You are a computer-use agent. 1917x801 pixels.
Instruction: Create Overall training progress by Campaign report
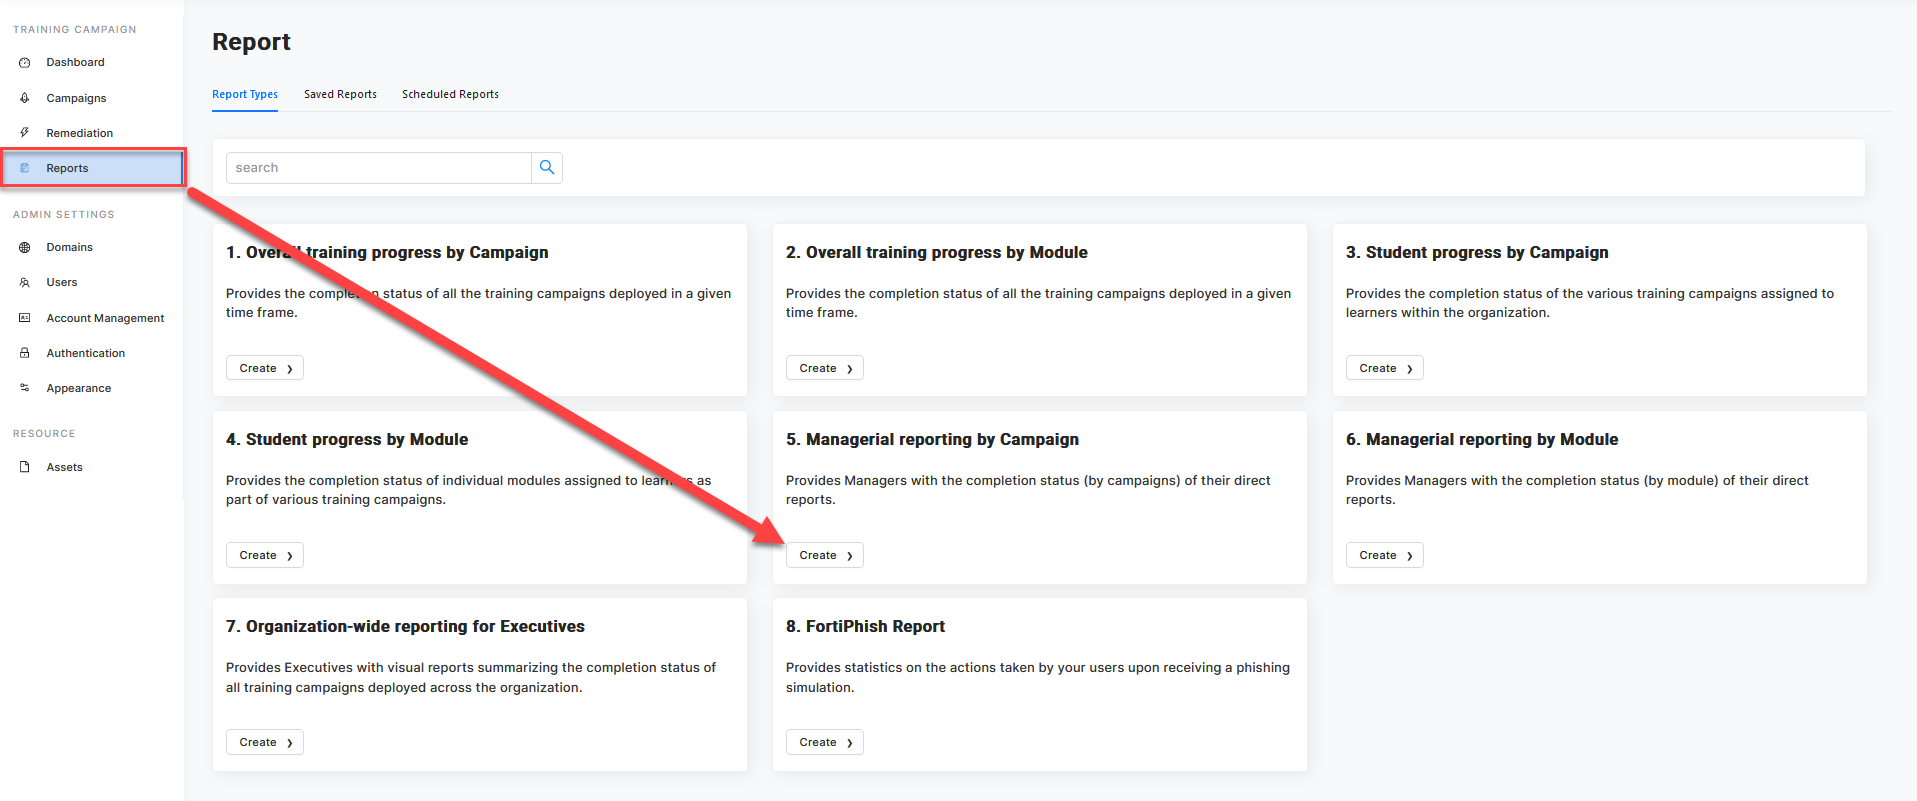[265, 368]
